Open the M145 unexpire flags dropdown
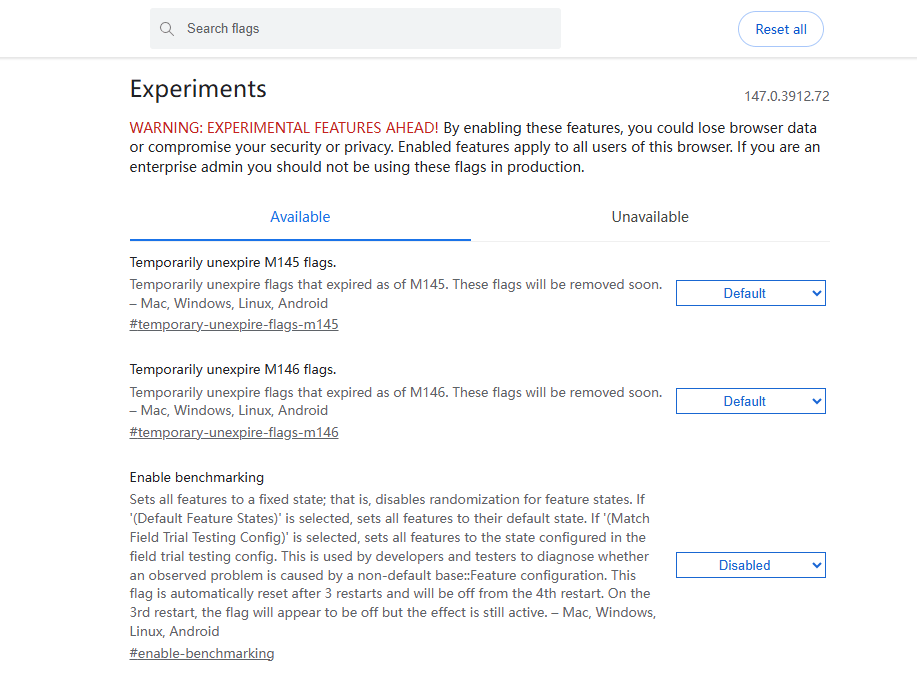Screen dimensions: 917x676 (x=750, y=293)
